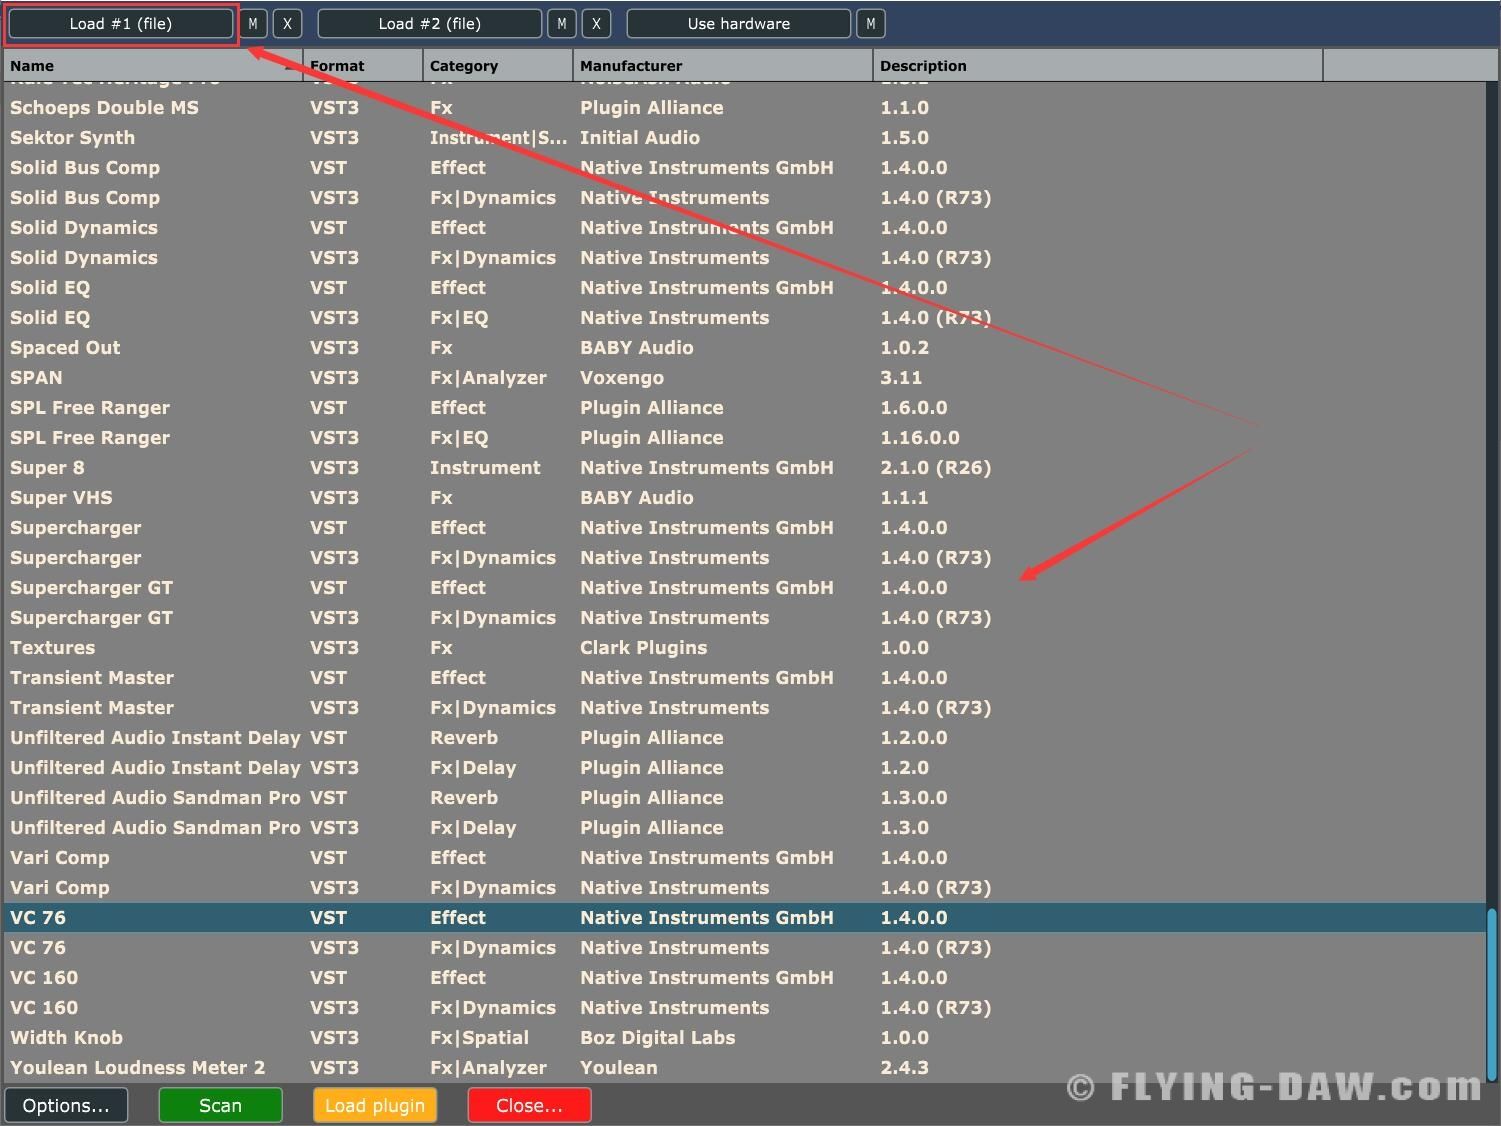Select Transient Master VST row
The width and height of the screenshot is (1501, 1126).
pos(744,678)
